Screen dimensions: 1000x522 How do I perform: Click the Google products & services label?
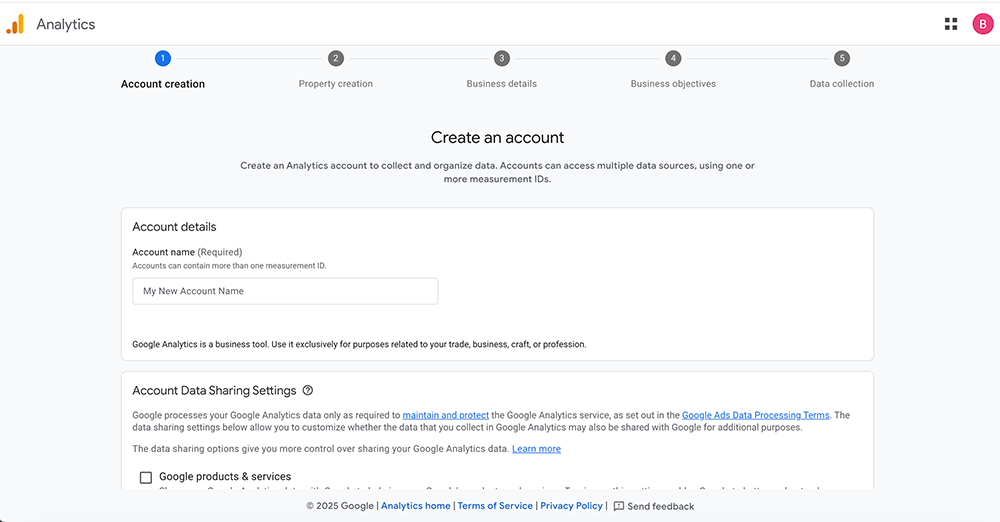[225, 477]
